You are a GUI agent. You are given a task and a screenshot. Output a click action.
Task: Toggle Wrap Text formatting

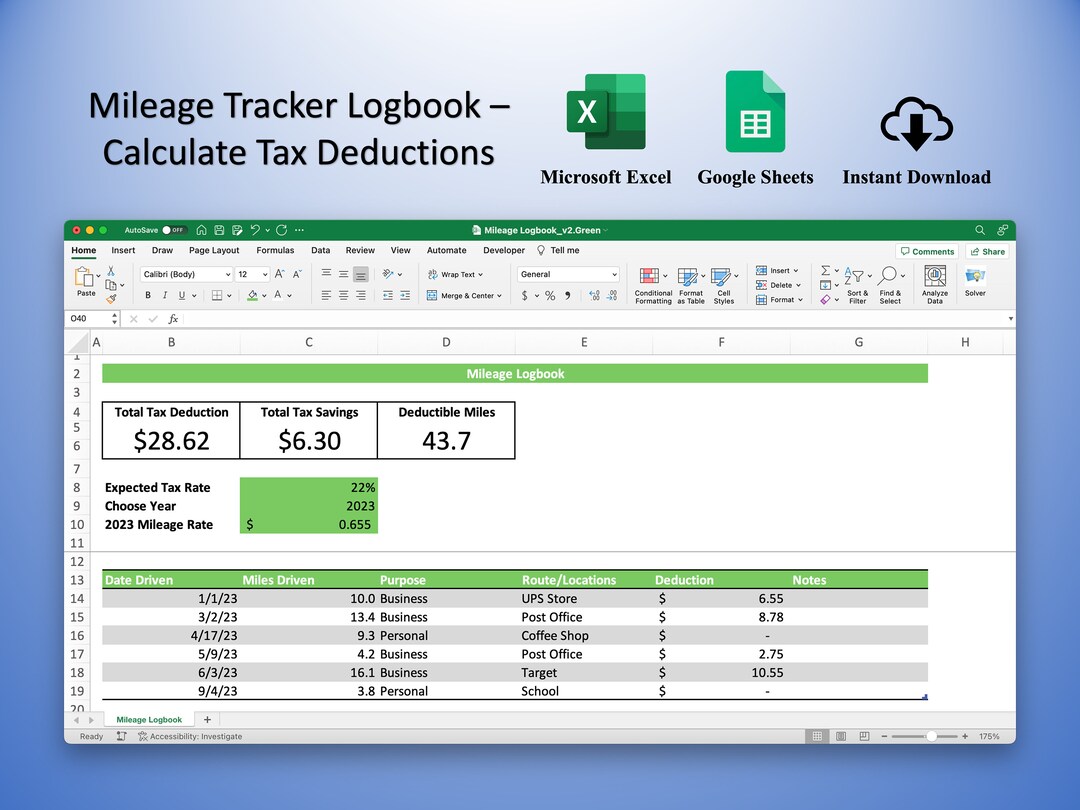pos(456,274)
